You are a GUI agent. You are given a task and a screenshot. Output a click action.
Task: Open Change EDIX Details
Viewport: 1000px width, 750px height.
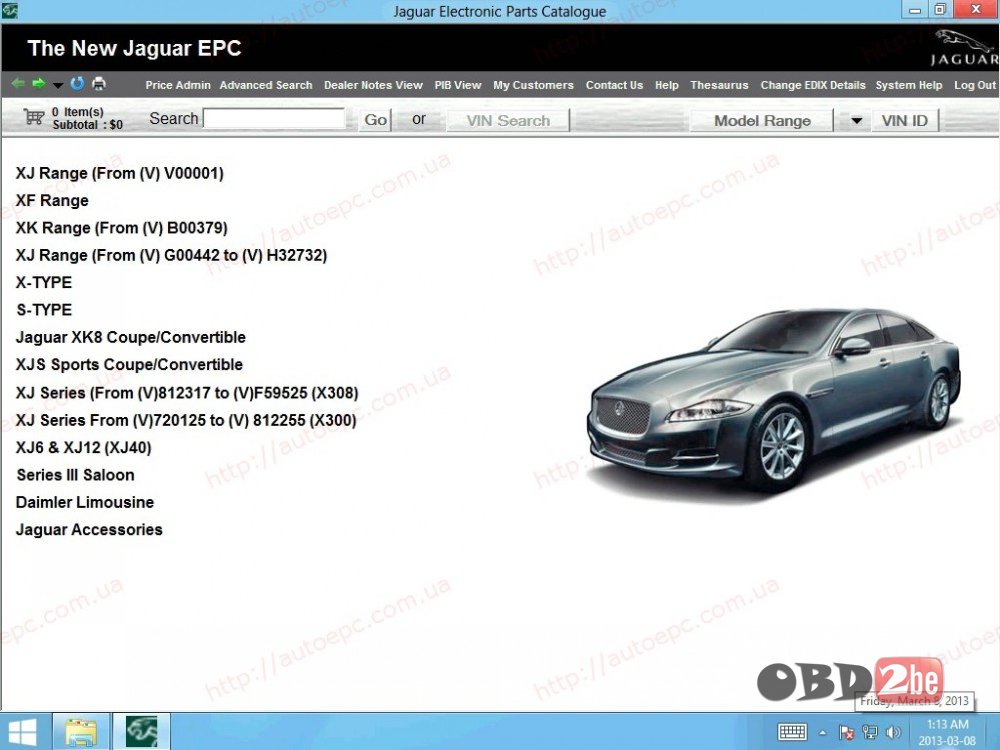click(812, 85)
